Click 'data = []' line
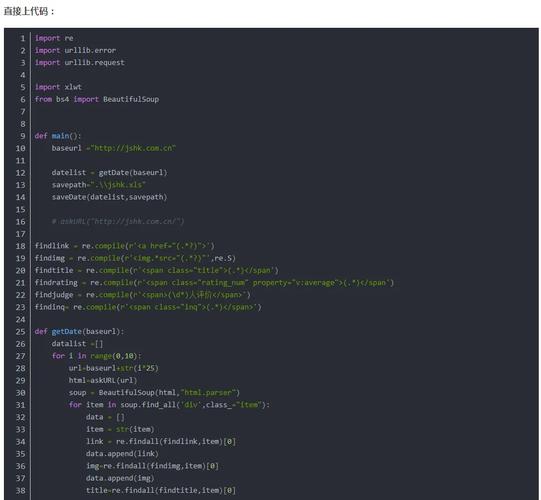Screen dimensions: 541x500 click(105, 417)
